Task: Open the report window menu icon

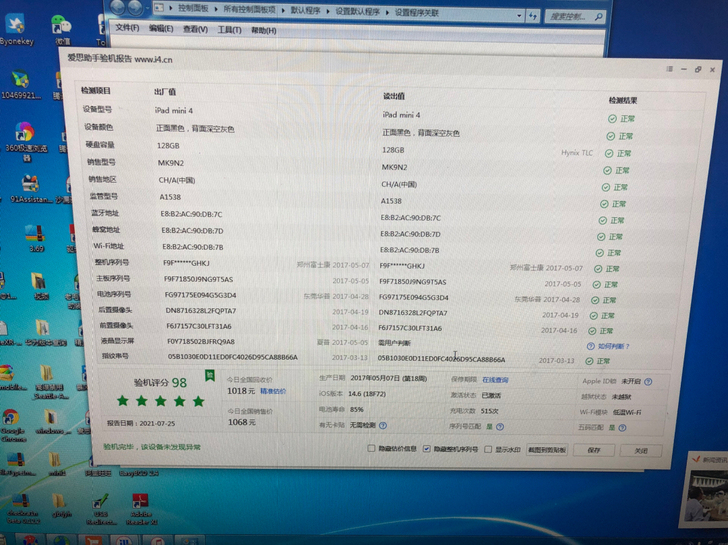Action: pyautogui.click(x=670, y=69)
